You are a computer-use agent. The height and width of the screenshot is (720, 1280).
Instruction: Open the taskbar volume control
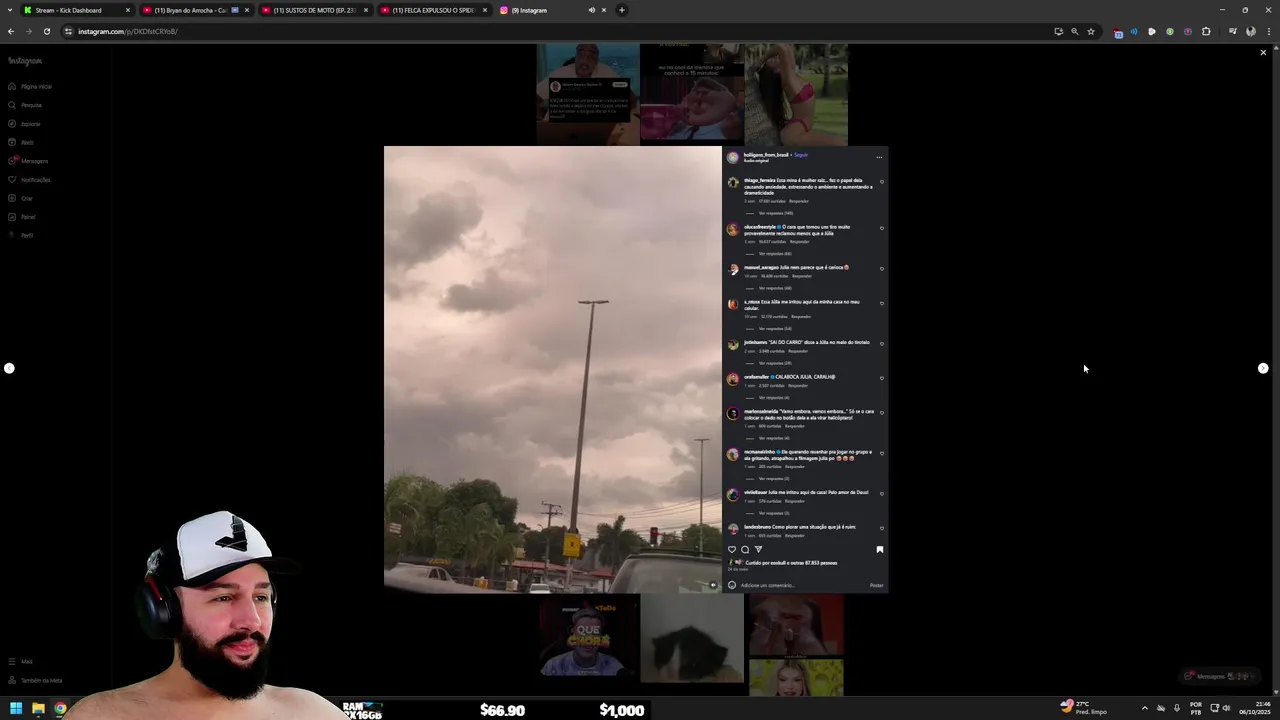[x=1226, y=708]
